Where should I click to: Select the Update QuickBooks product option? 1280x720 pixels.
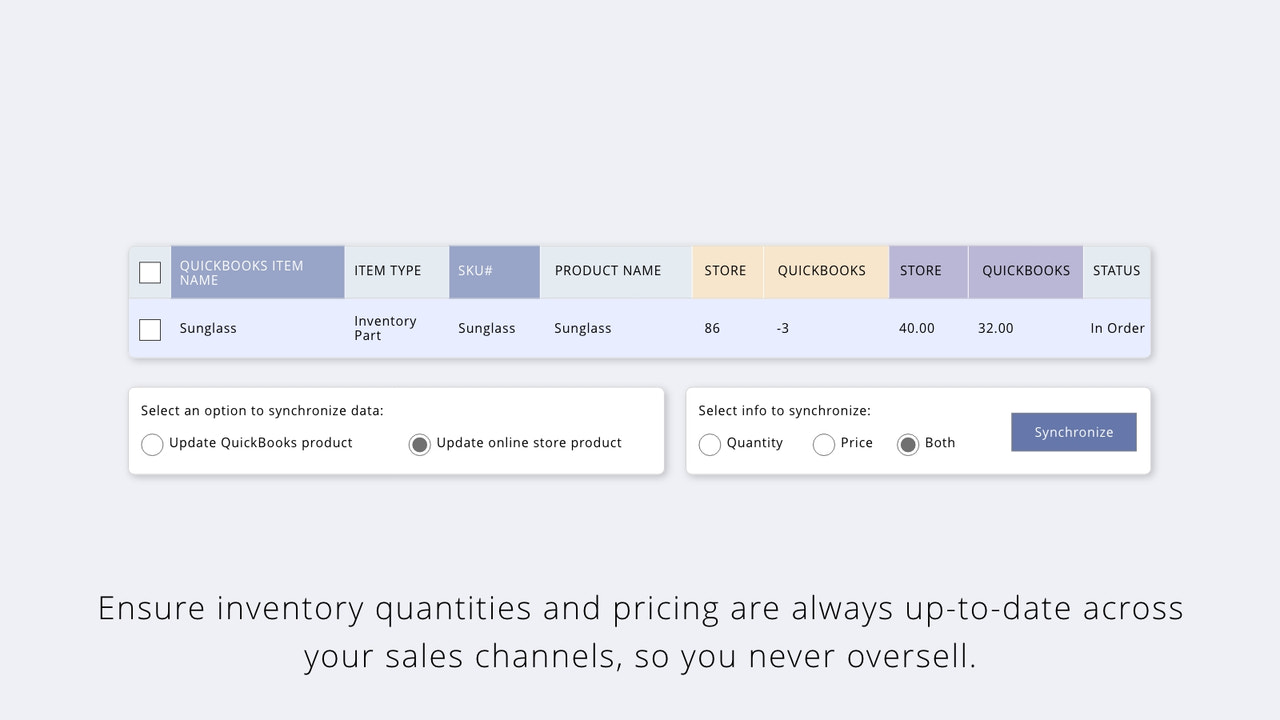click(x=152, y=444)
